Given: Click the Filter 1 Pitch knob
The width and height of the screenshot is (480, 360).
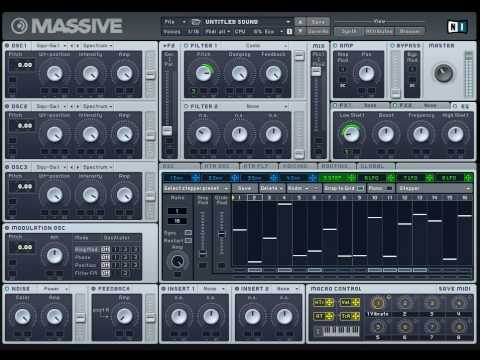Looking at the screenshot, I should tap(203, 73).
